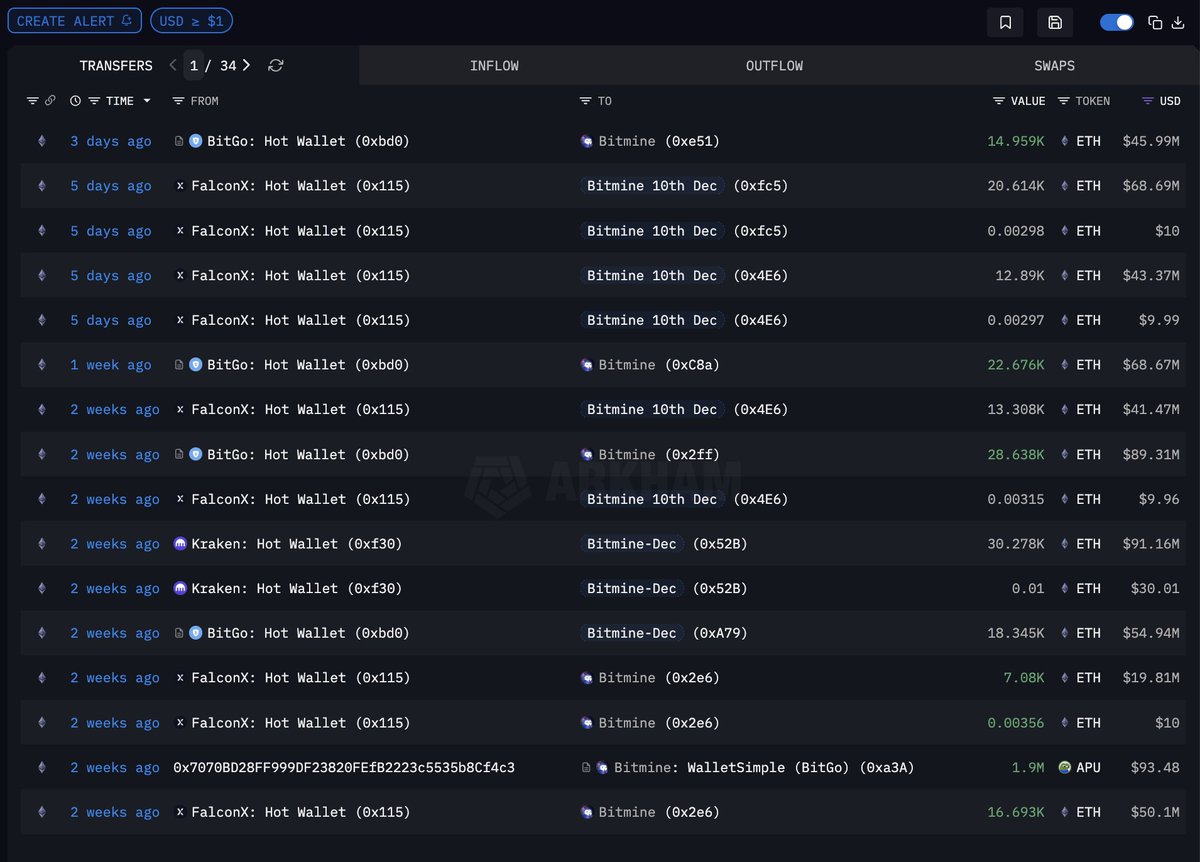Click FalconX sender in $68.69M row

point(300,186)
